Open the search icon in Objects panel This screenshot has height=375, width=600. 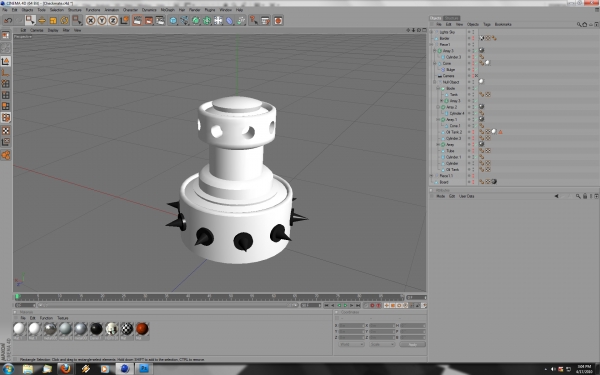click(x=579, y=24)
